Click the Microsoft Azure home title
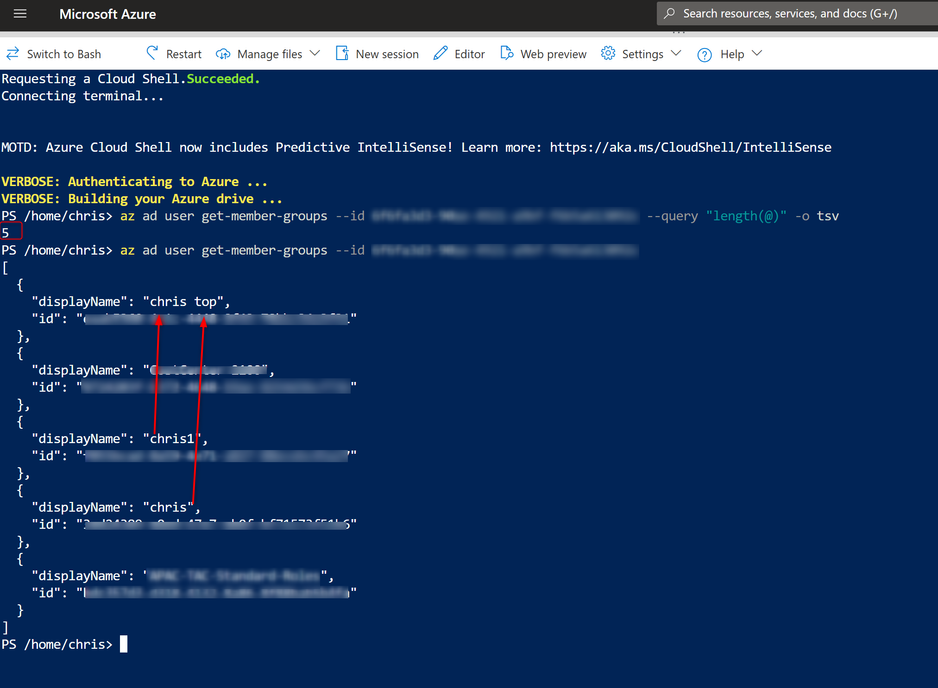 [108, 14]
